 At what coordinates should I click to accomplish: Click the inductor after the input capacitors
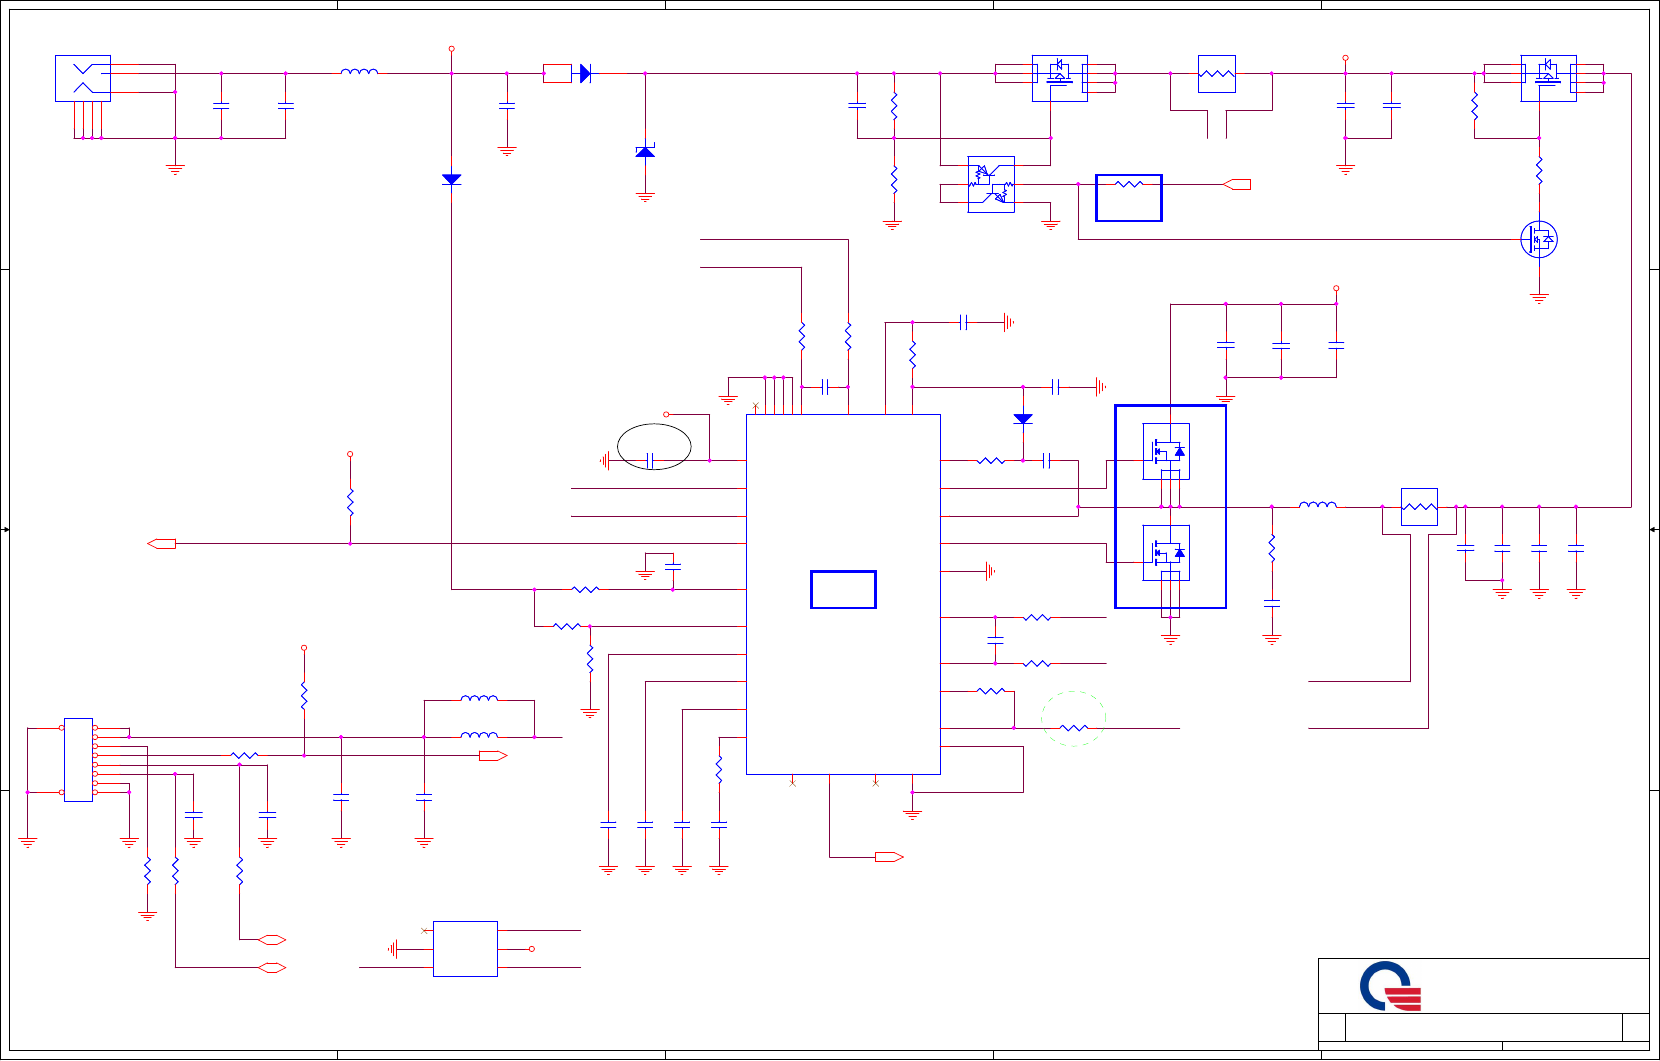click(359, 71)
